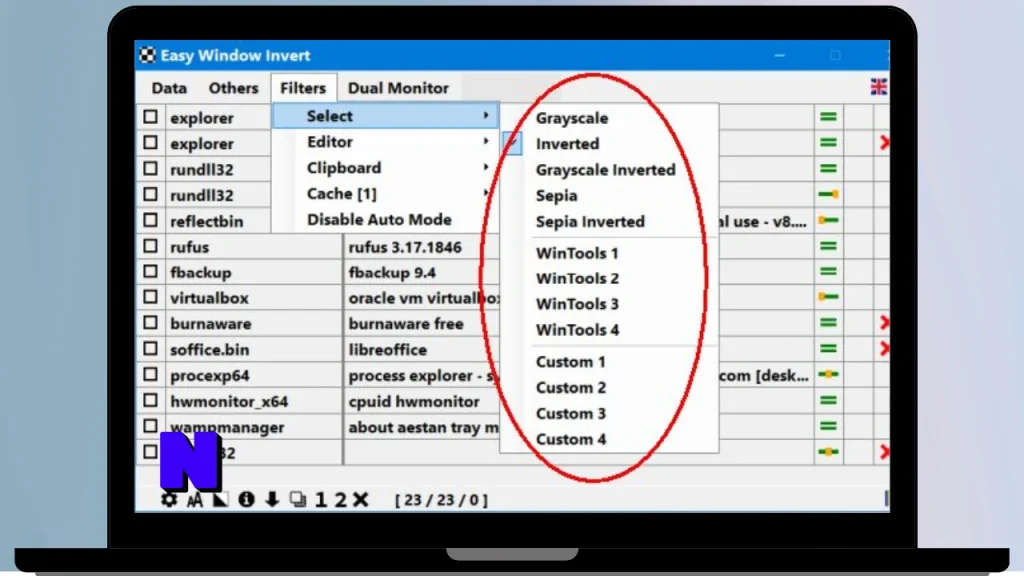Enable the fbackup checkbox
The height and width of the screenshot is (576, 1024).
(150, 272)
